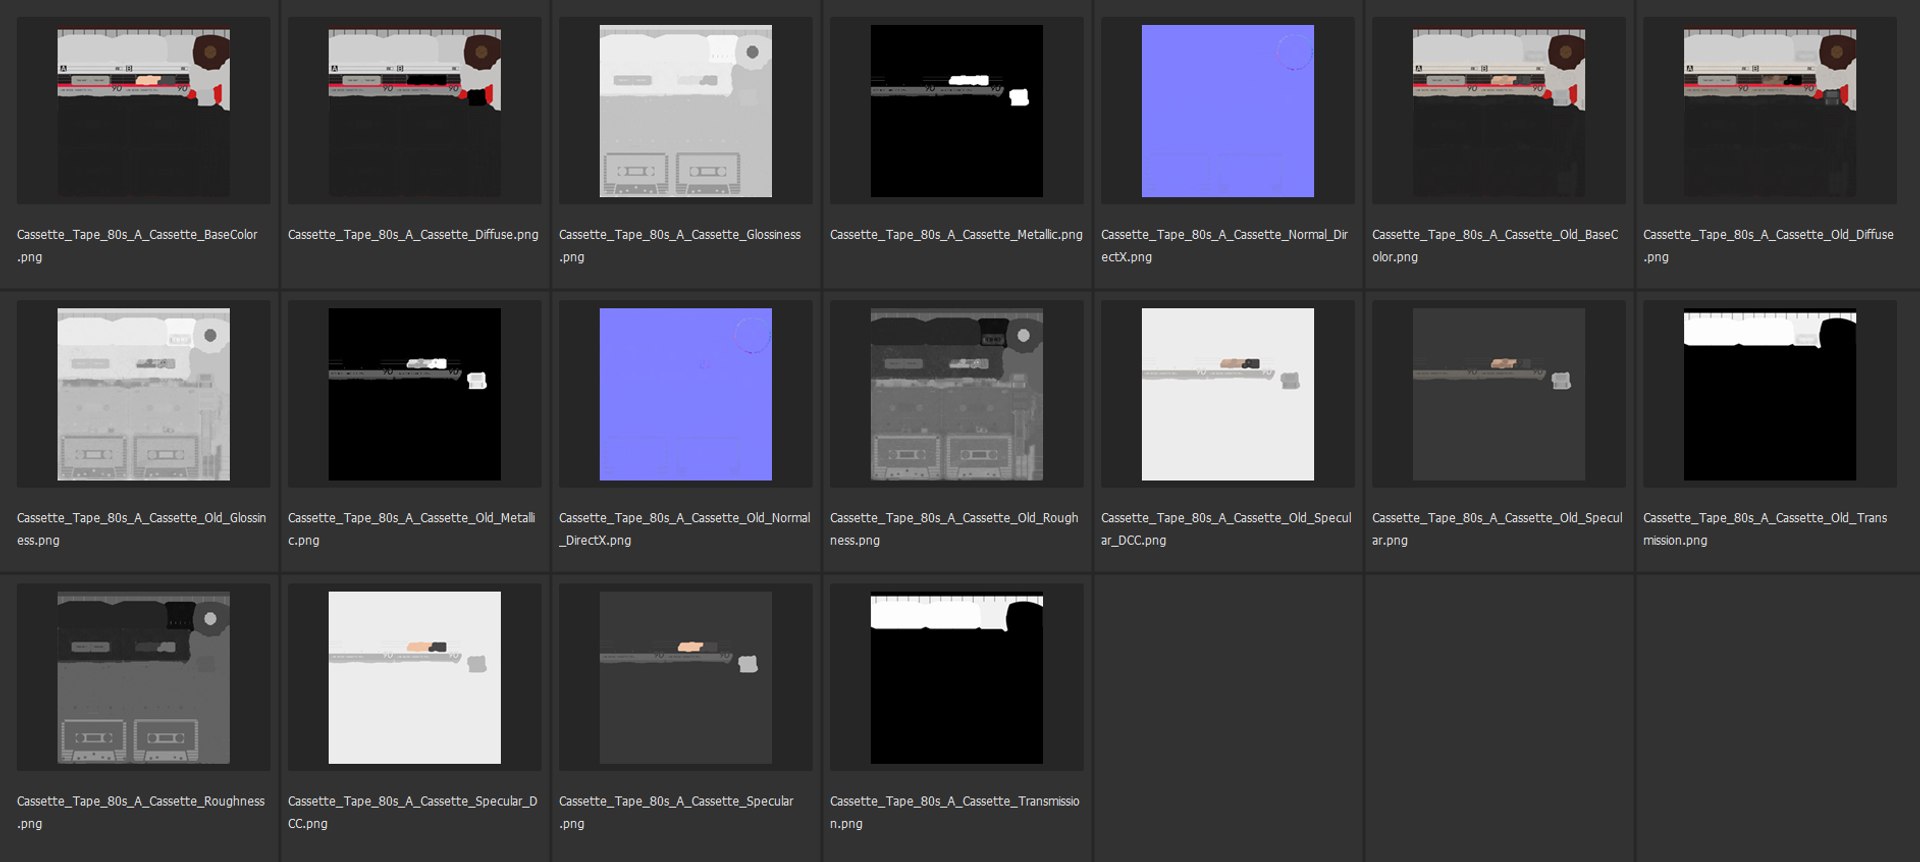Pick the Cassette_Old_Glossiness thumbnail

pos(143,394)
